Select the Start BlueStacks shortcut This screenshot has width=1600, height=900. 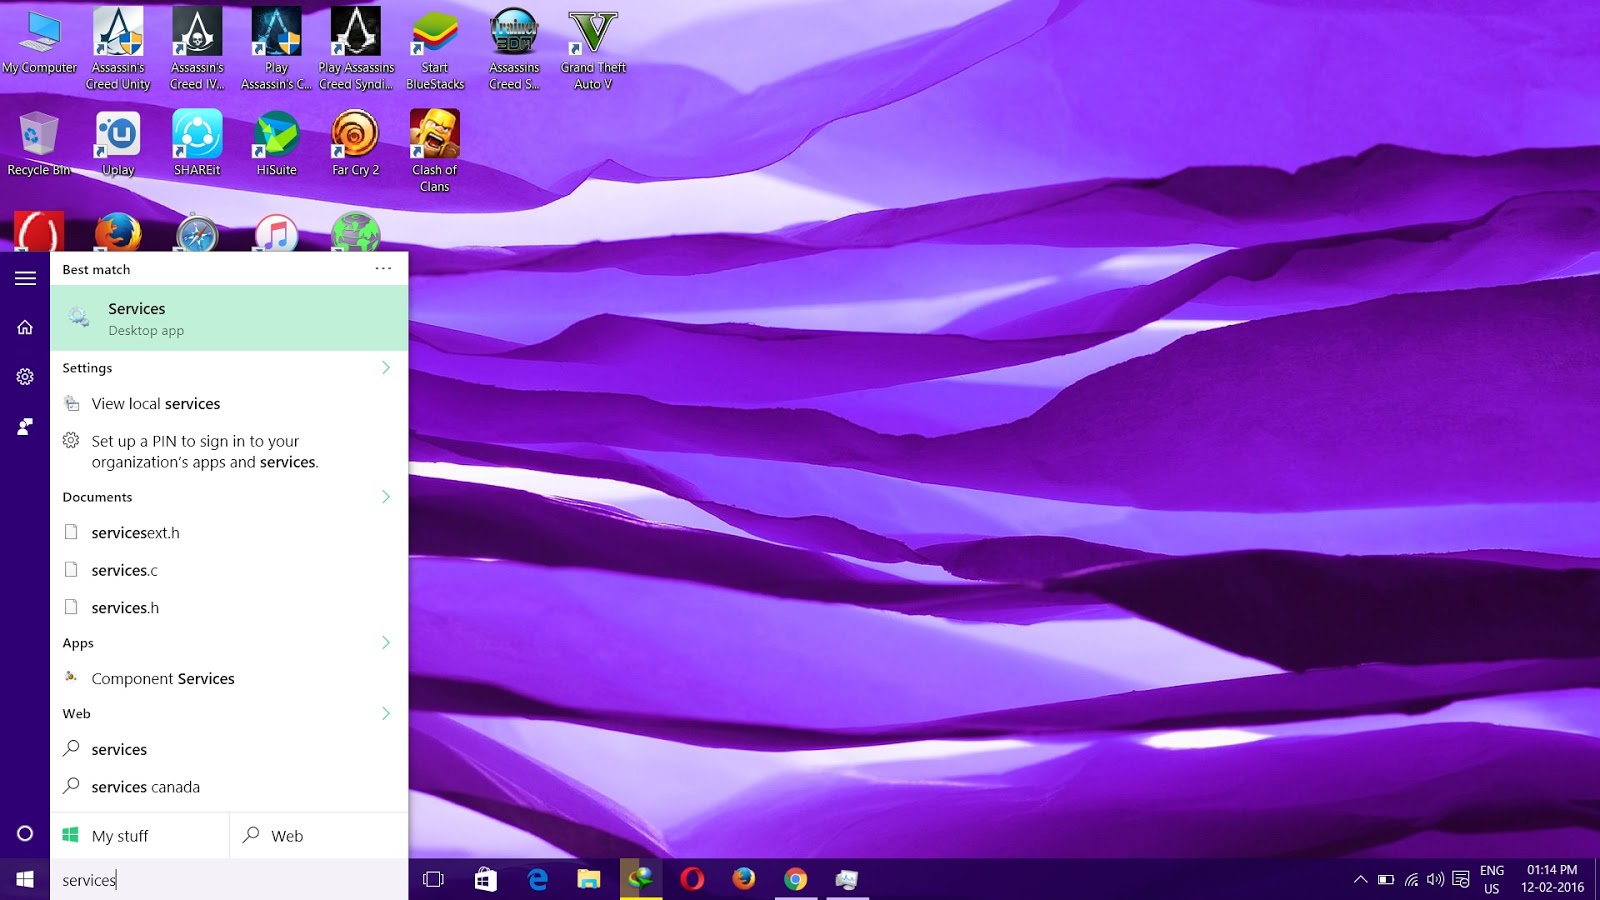[435, 48]
